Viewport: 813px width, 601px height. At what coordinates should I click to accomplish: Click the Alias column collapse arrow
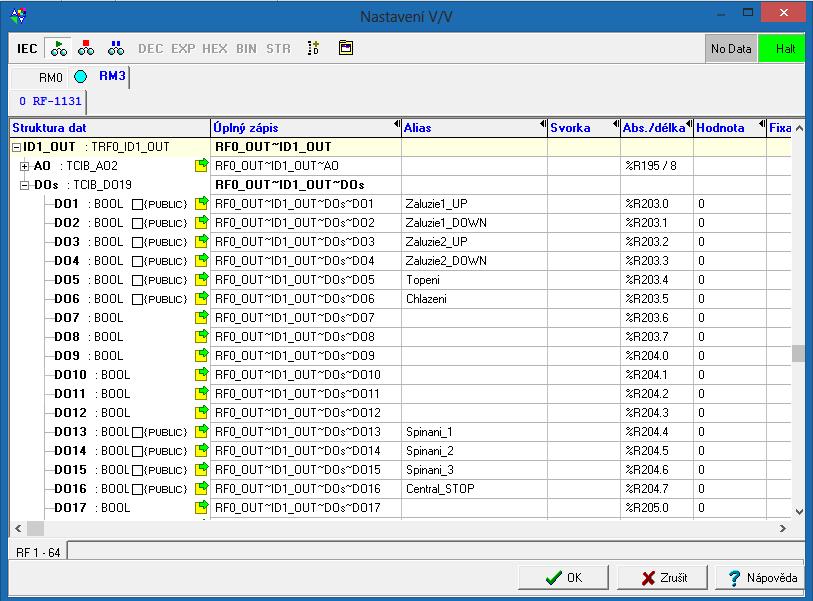tap(543, 124)
